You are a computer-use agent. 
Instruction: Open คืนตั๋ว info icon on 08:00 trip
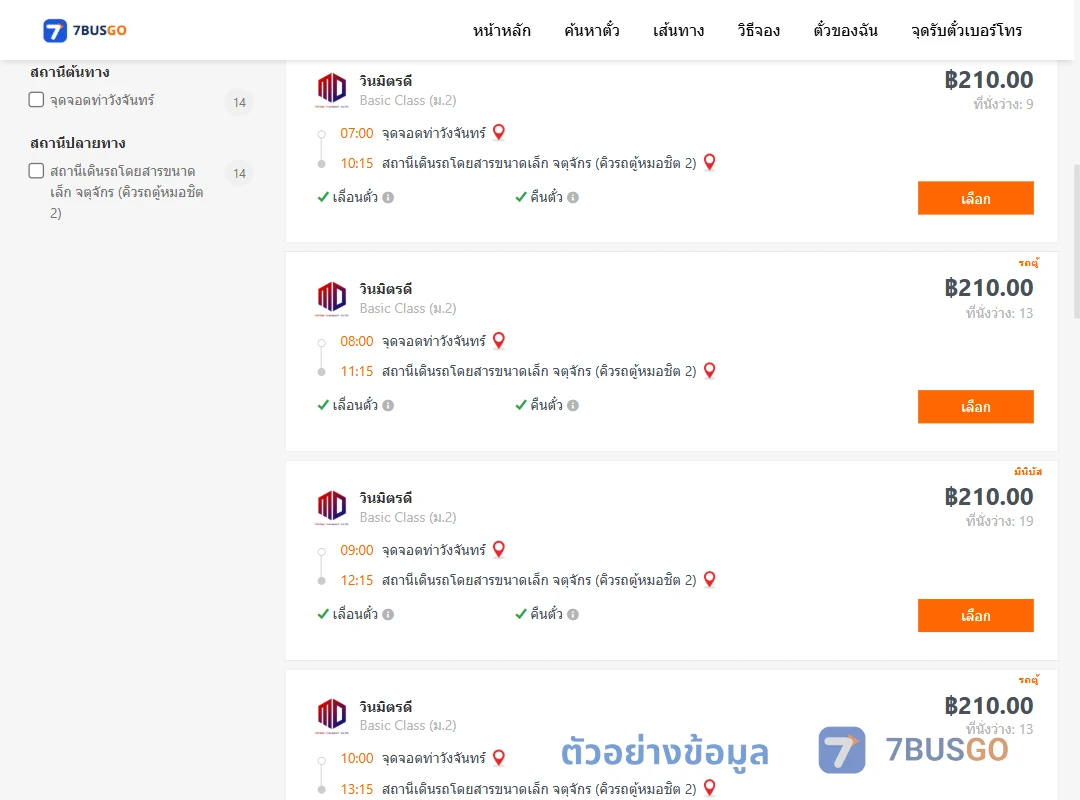pyautogui.click(x=573, y=406)
